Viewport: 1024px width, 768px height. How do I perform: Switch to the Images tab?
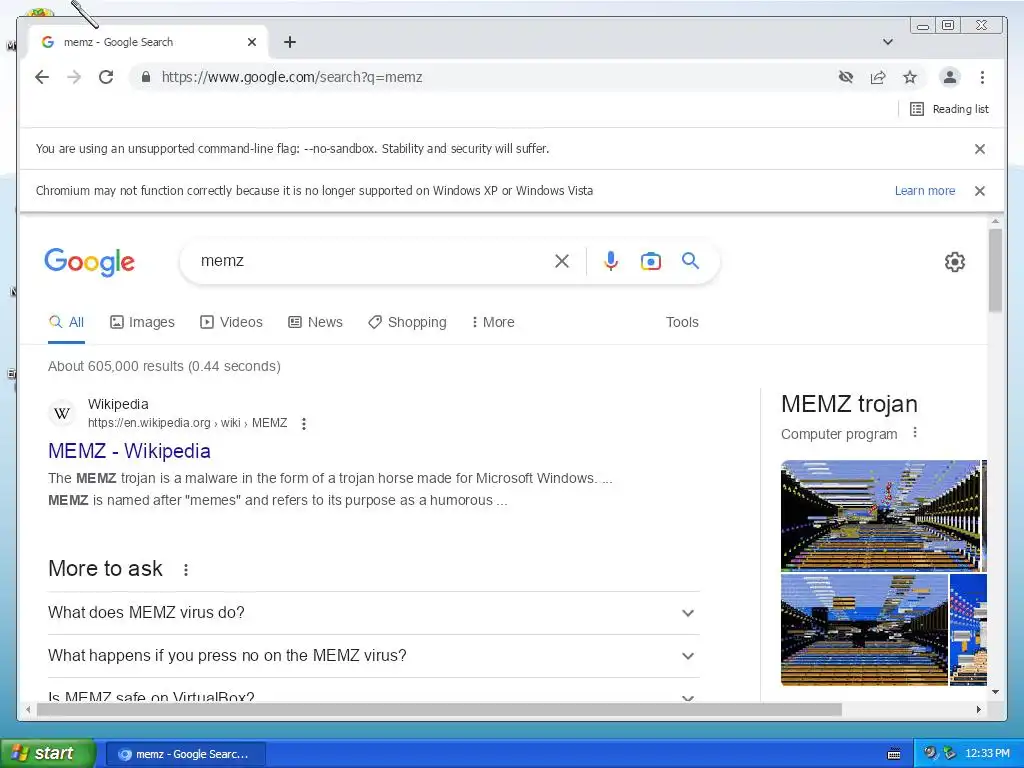coord(142,322)
